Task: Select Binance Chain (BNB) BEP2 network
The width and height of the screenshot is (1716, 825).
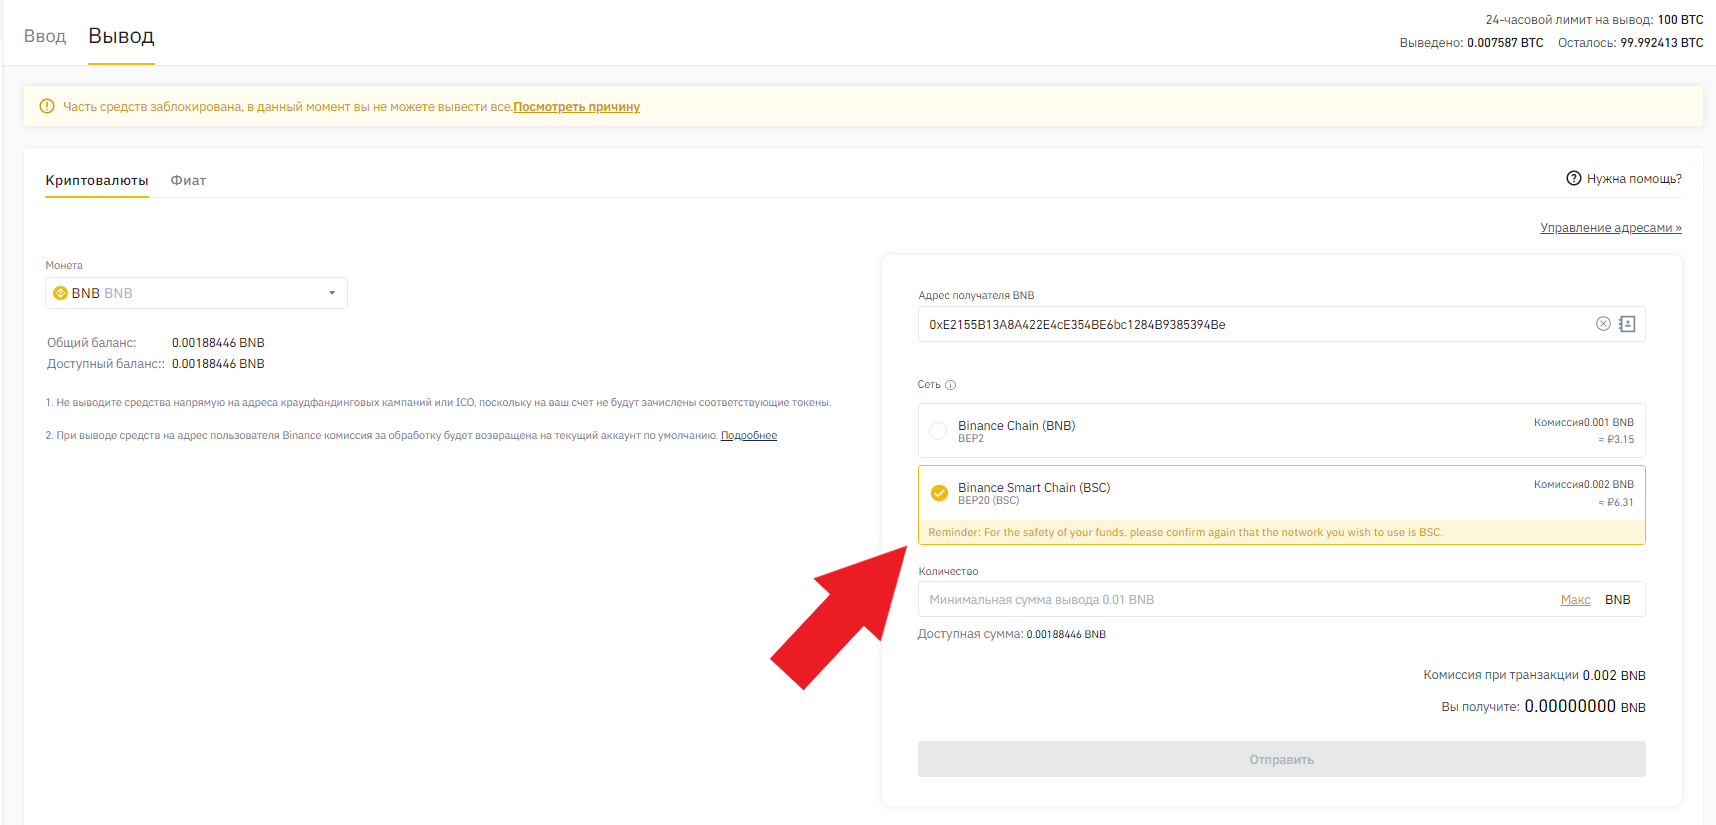Action: pos(1282,431)
